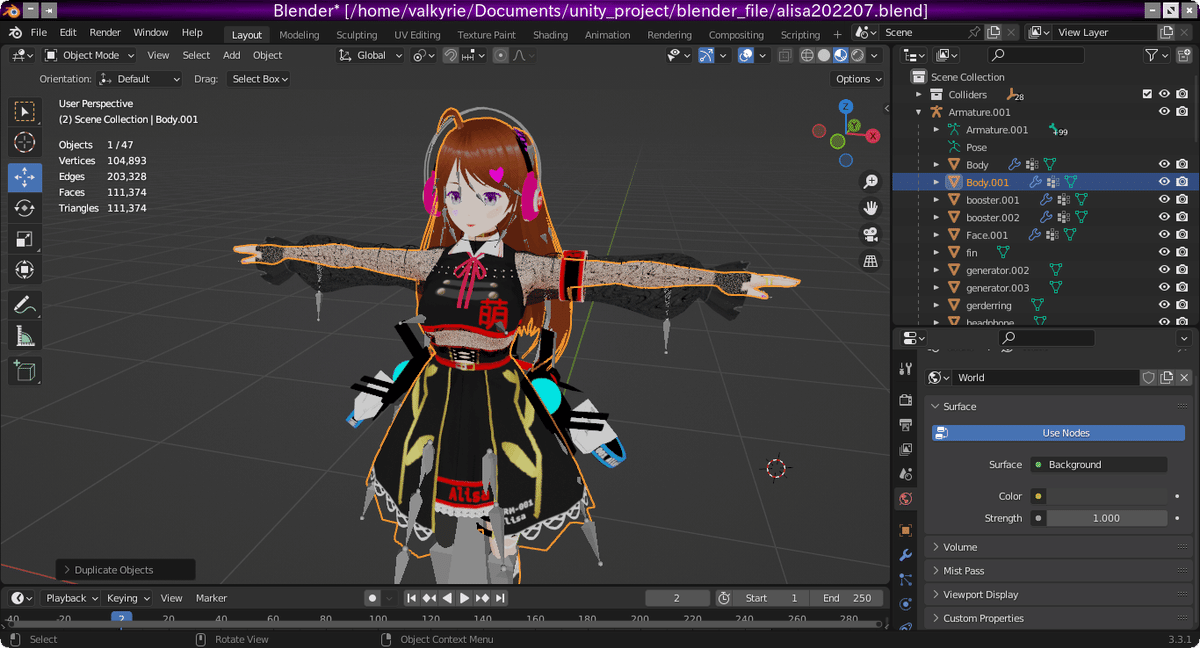Open the transform orientation Global dropdown
The width and height of the screenshot is (1200, 648).
(x=370, y=55)
